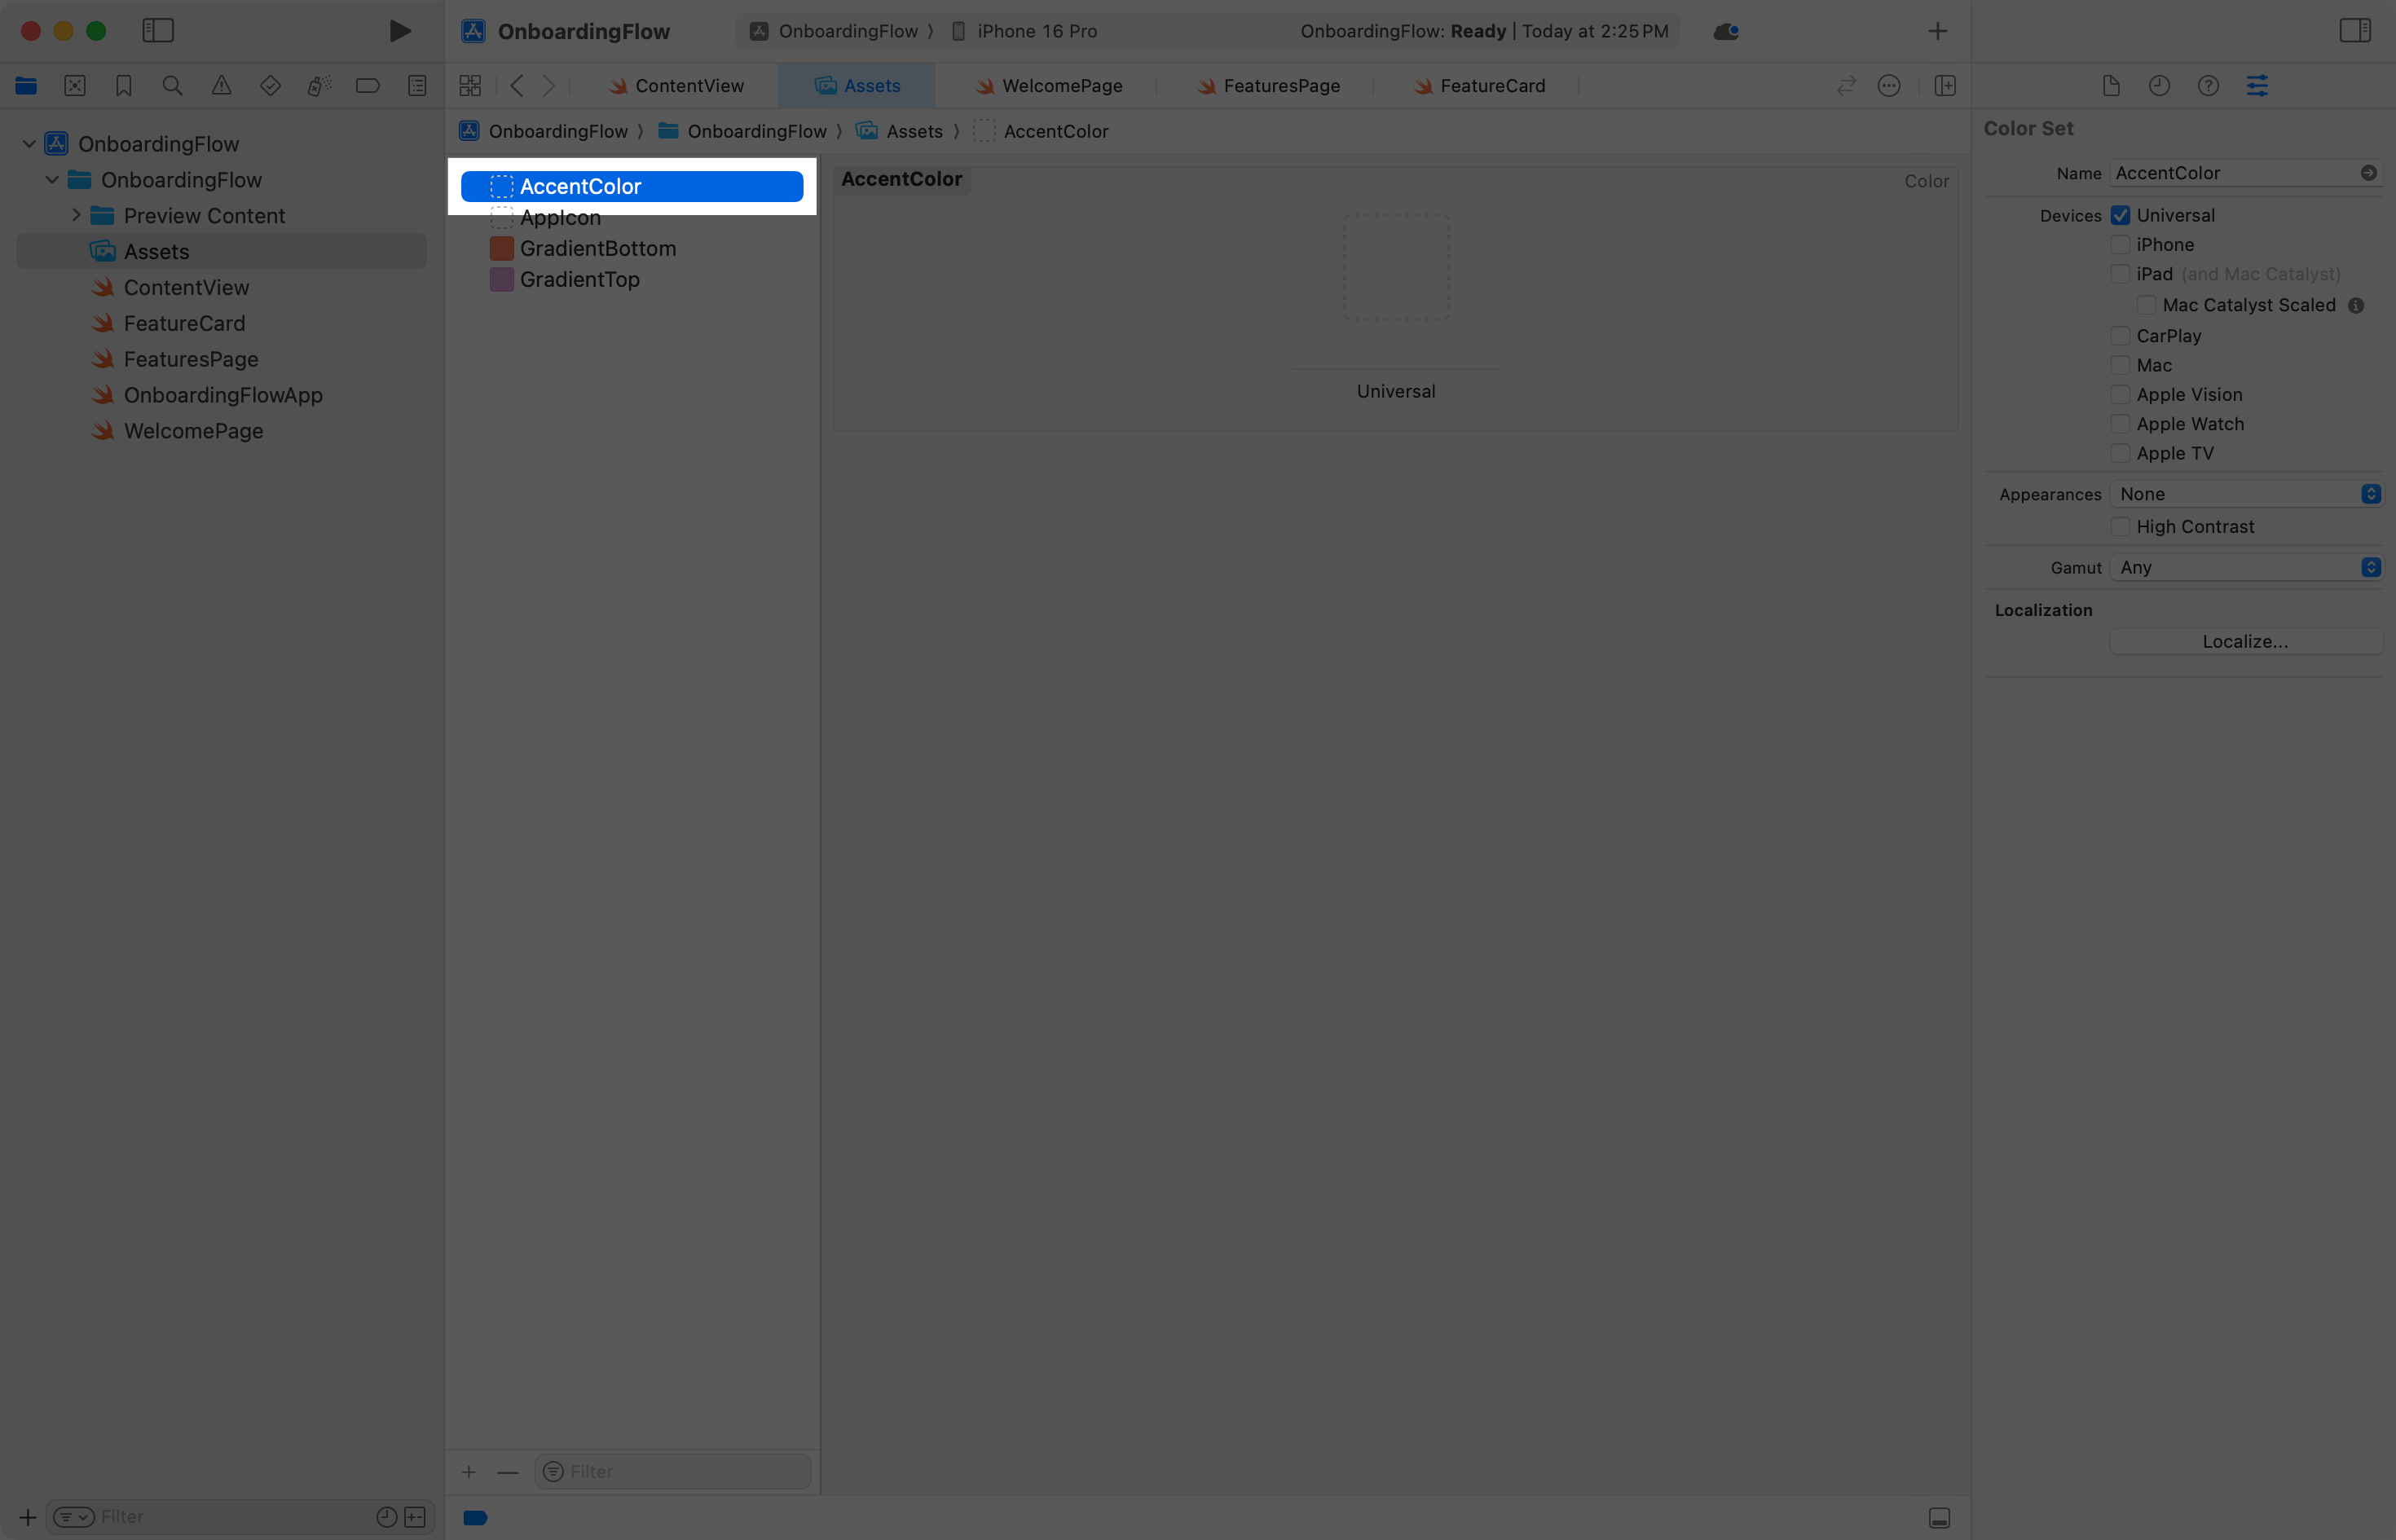
Task: Open the Breakpoint navigator tag icon
Action: [367, 85]
